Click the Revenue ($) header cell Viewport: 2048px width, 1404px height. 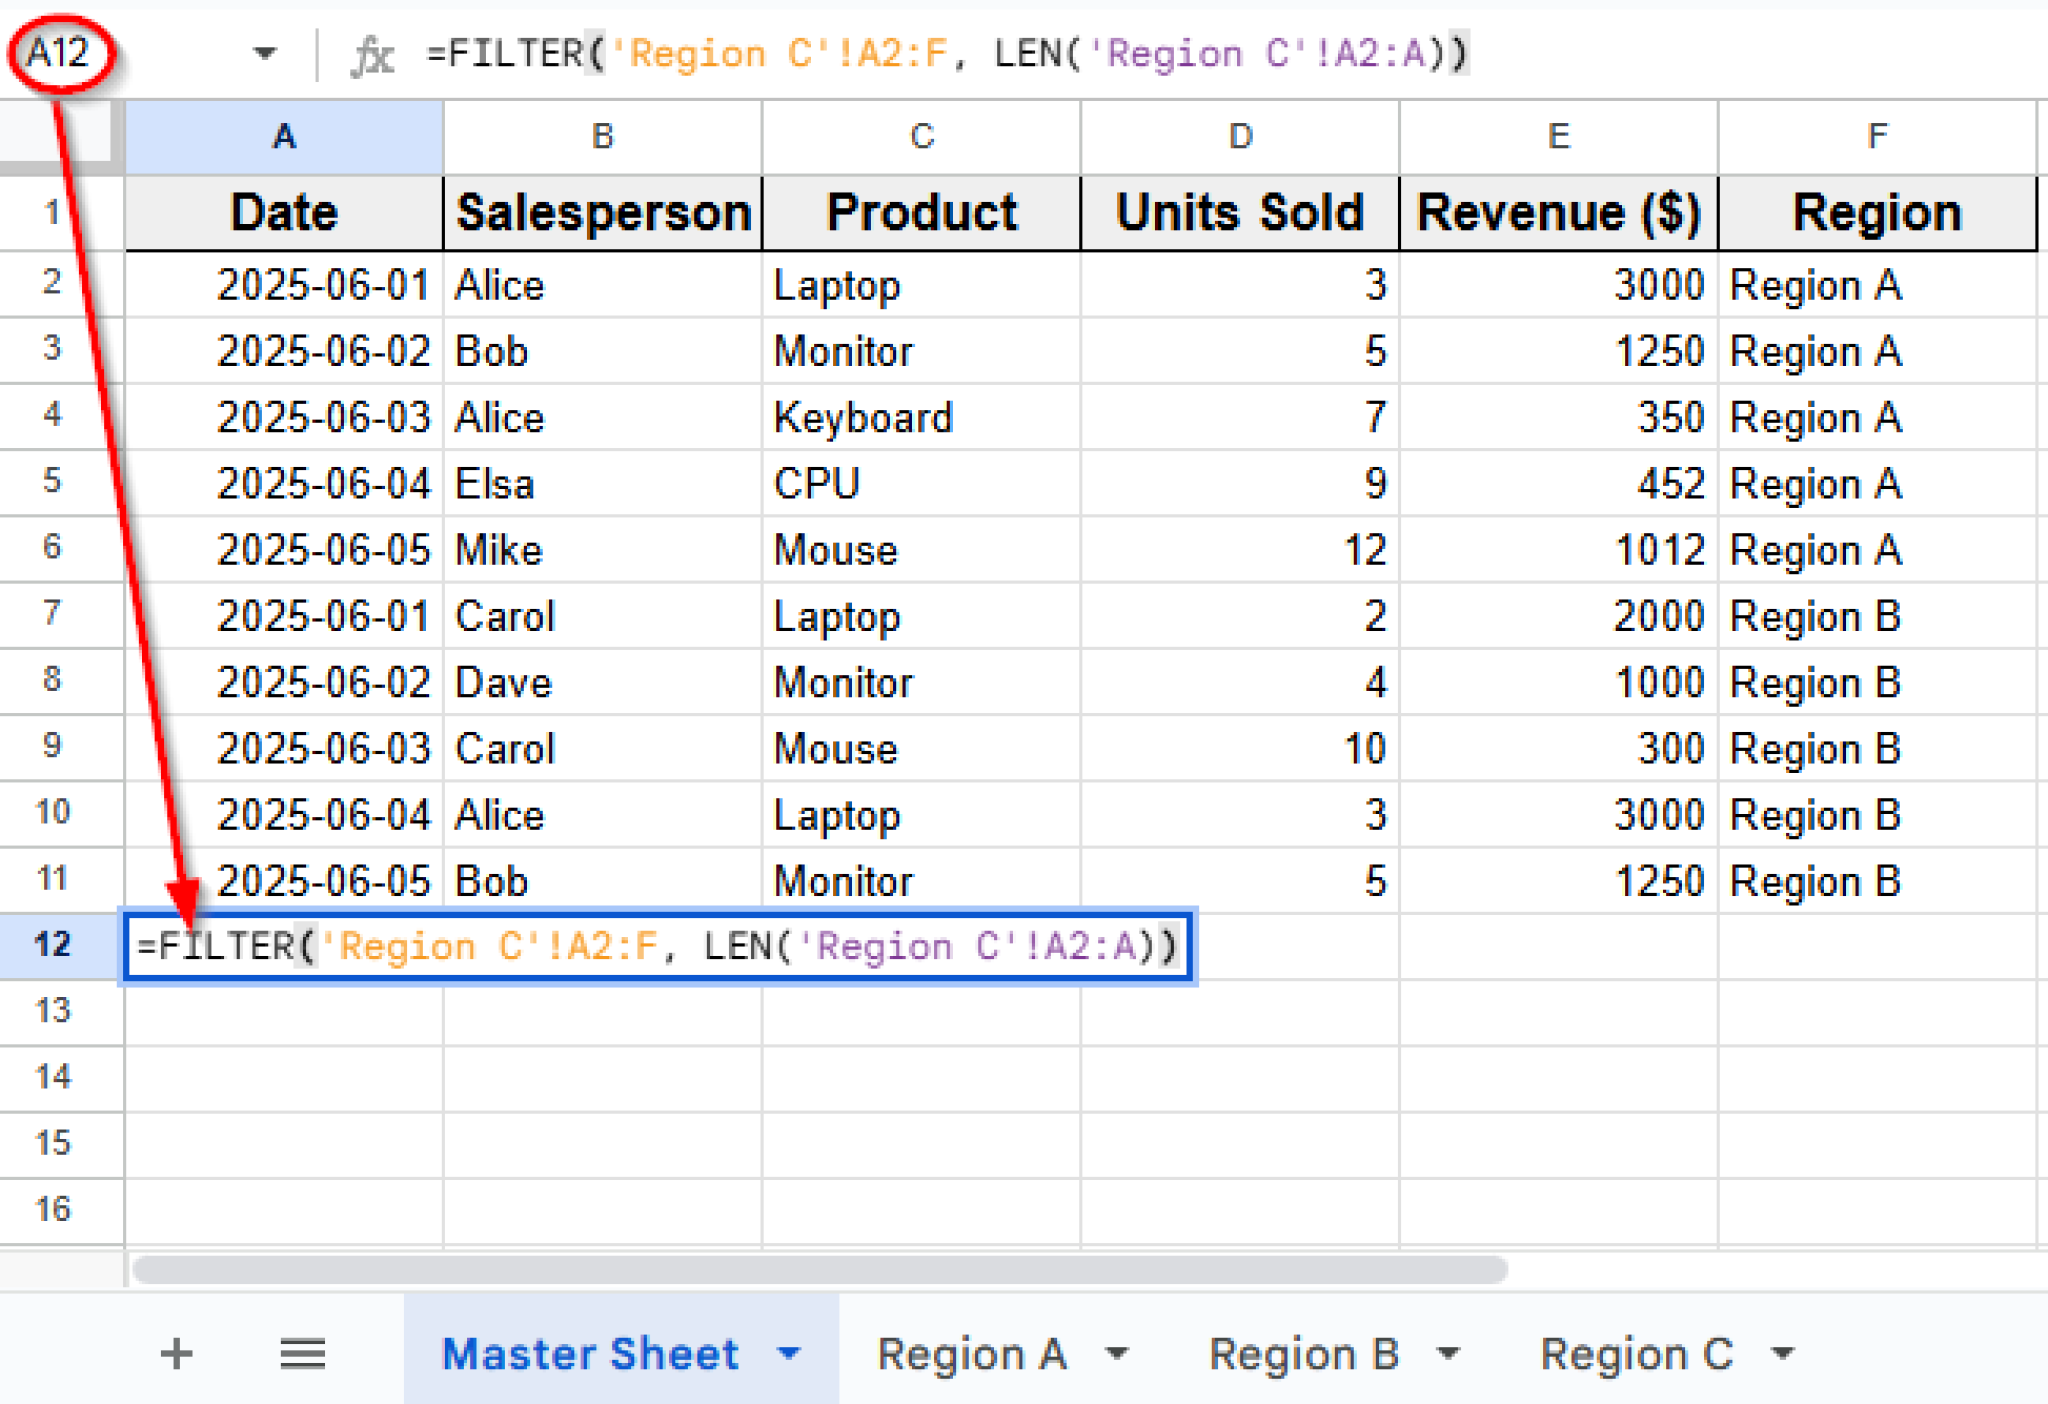(x=1558, y=213)
